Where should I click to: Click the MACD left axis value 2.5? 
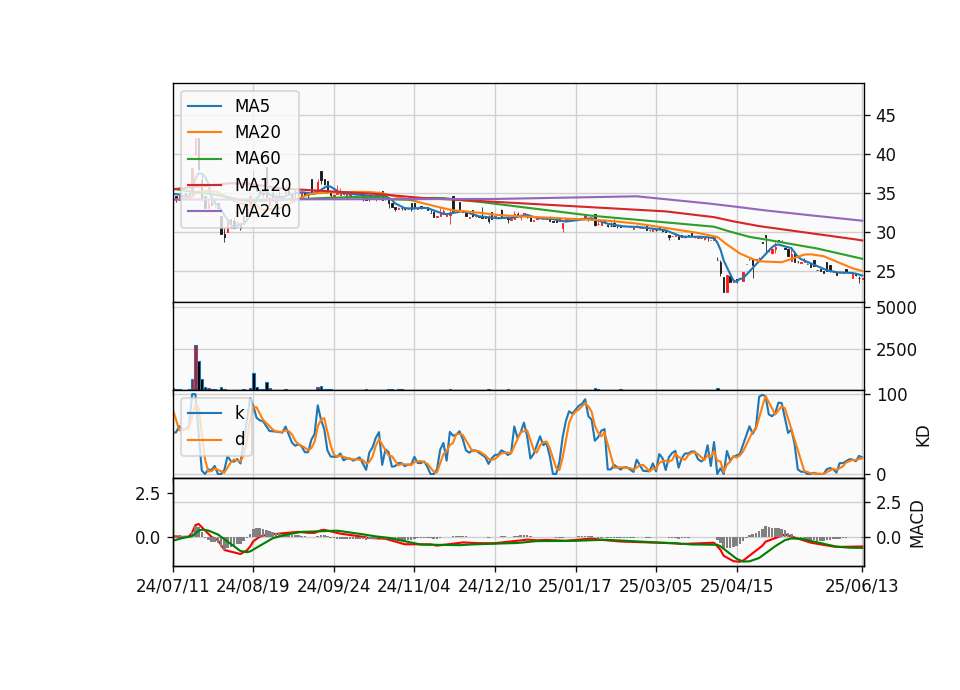click(x=148, y=493)
